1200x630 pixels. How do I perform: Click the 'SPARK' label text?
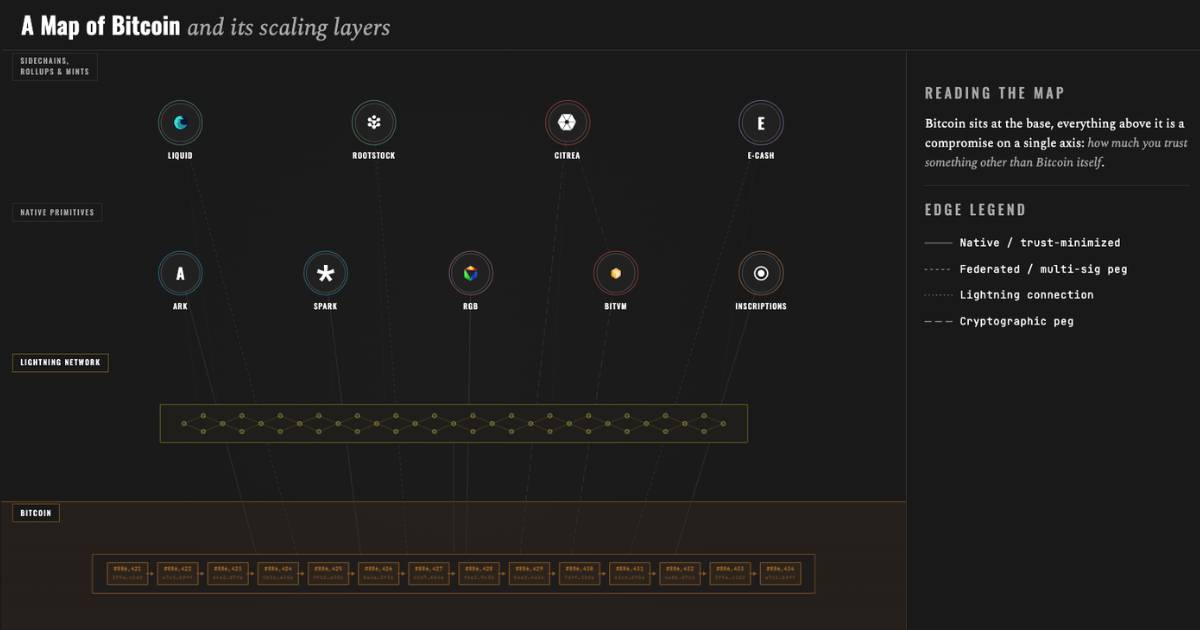(325, 306)
